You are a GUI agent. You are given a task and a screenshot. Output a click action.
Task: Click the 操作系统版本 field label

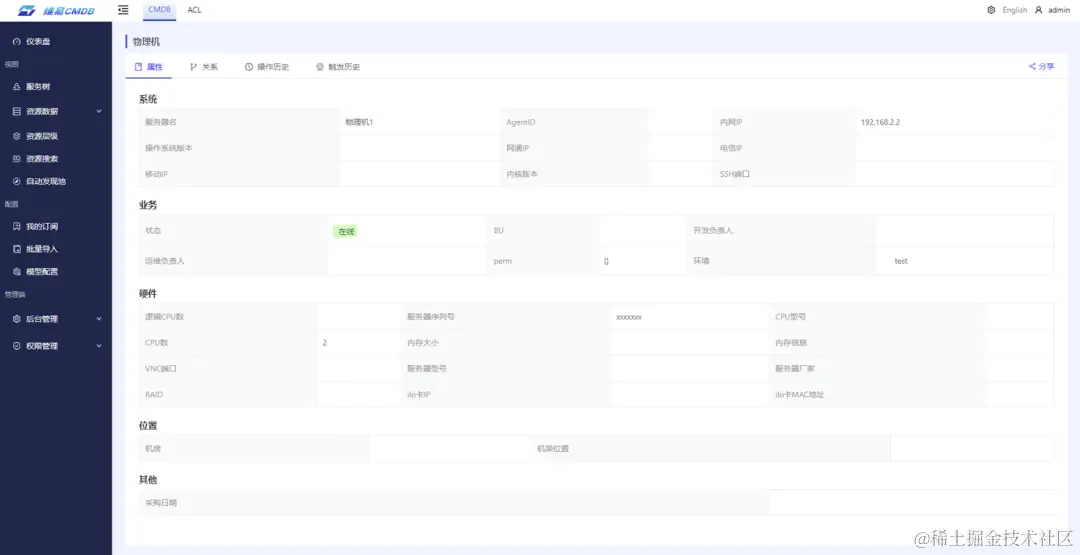(x=169, y=148)
